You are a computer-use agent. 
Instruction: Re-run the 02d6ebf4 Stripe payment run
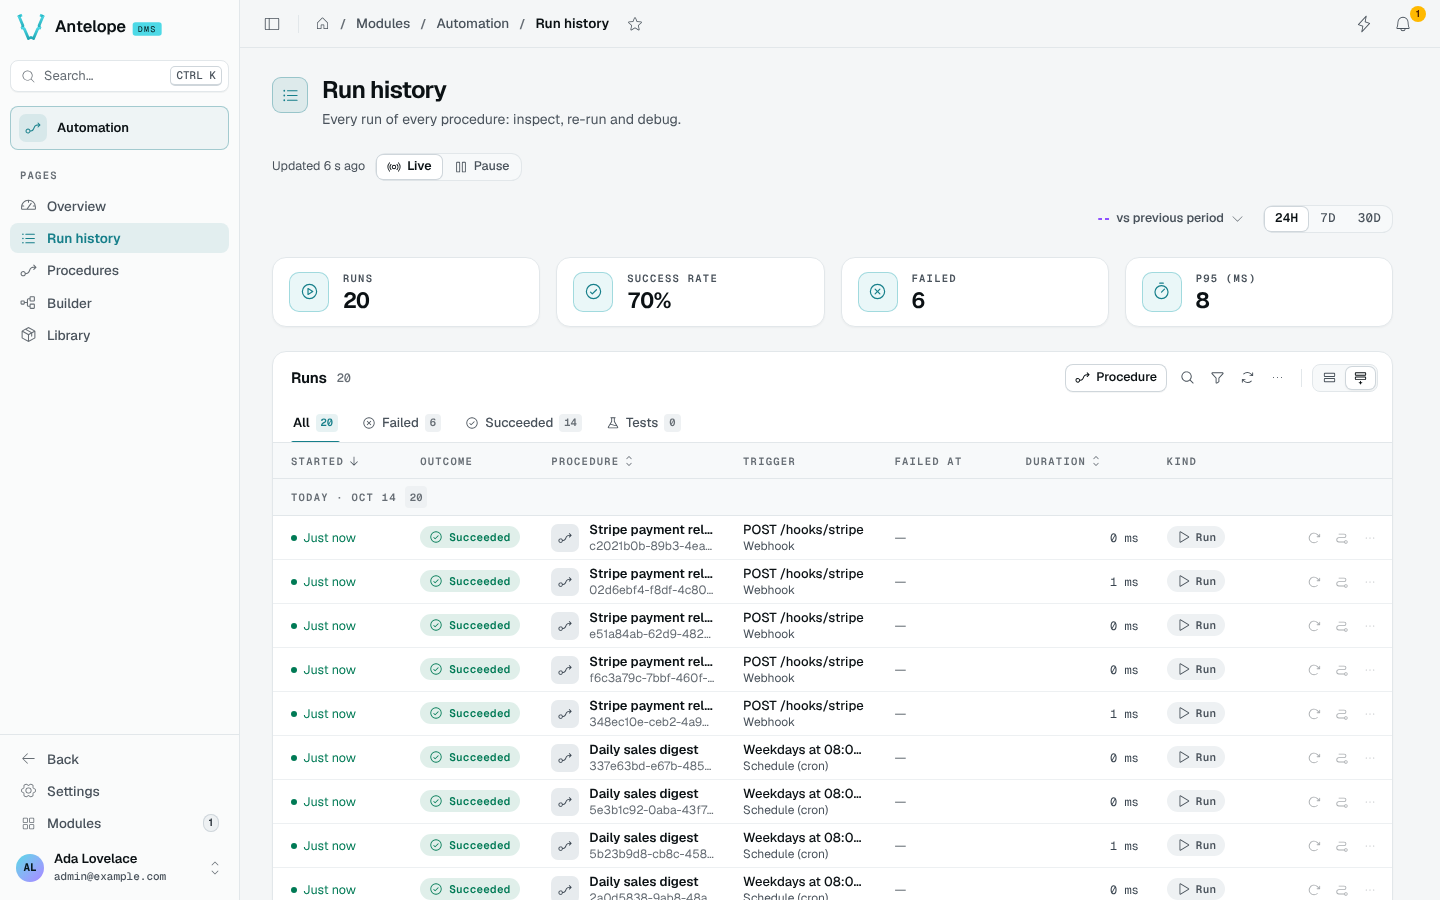[1314, 582]
